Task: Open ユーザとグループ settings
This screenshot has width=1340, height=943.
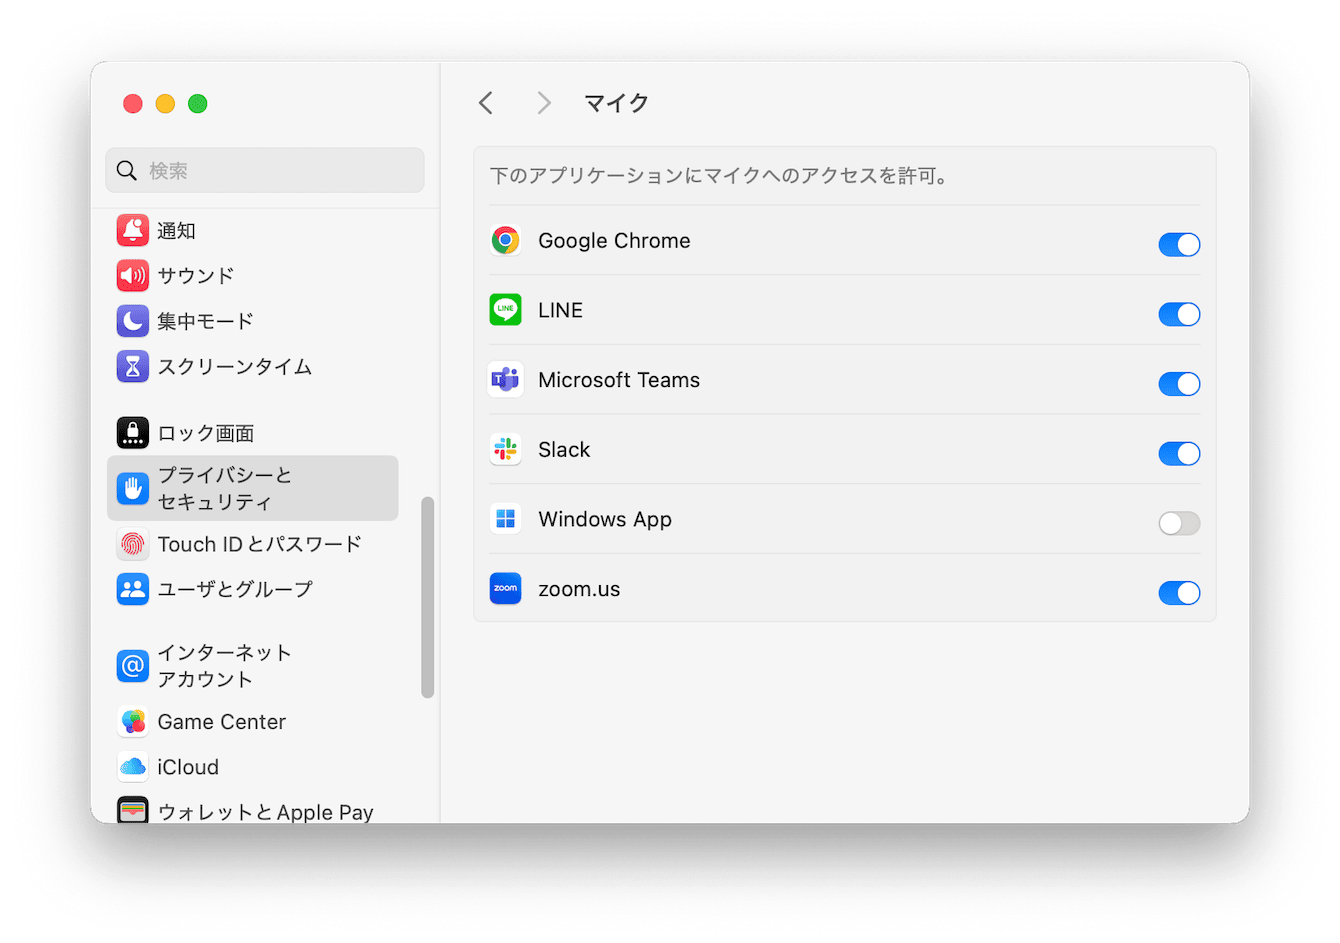Action: coord(235,590)
